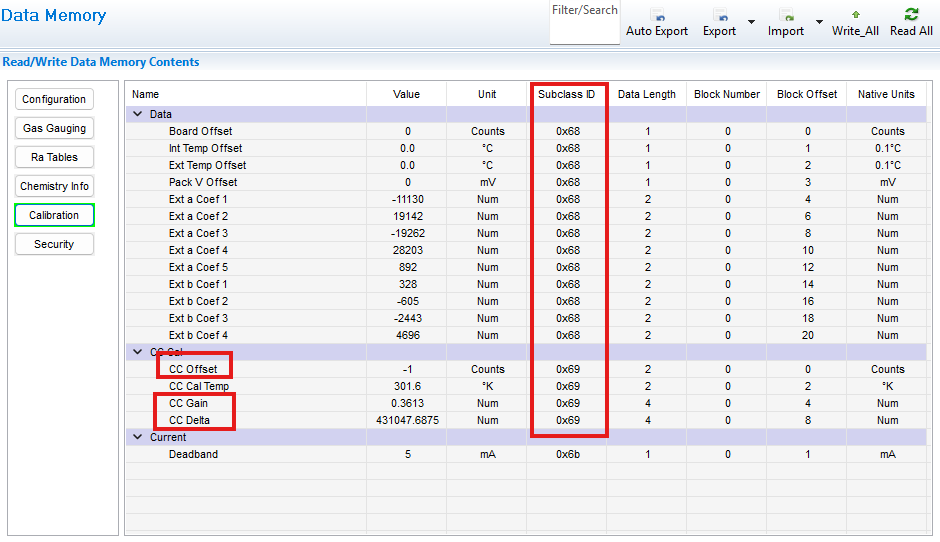Select the CC Gain row name
The image size is (940, 542).
188,403
